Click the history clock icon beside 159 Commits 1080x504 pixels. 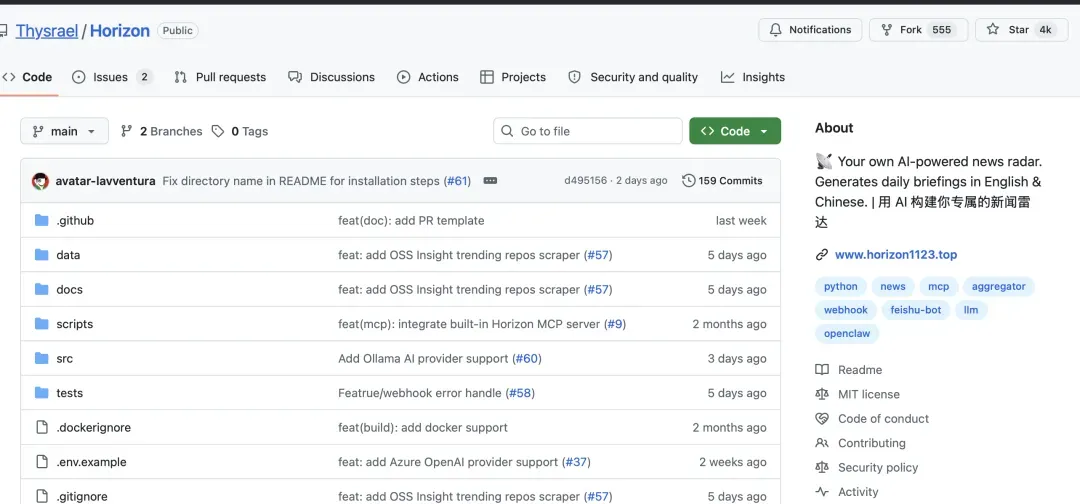tap(688, 180)
